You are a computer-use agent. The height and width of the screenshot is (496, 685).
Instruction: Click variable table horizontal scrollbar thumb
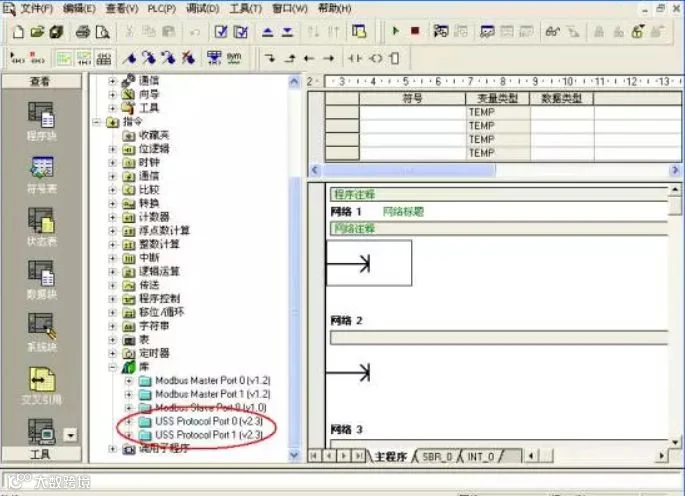coord(409,170)
